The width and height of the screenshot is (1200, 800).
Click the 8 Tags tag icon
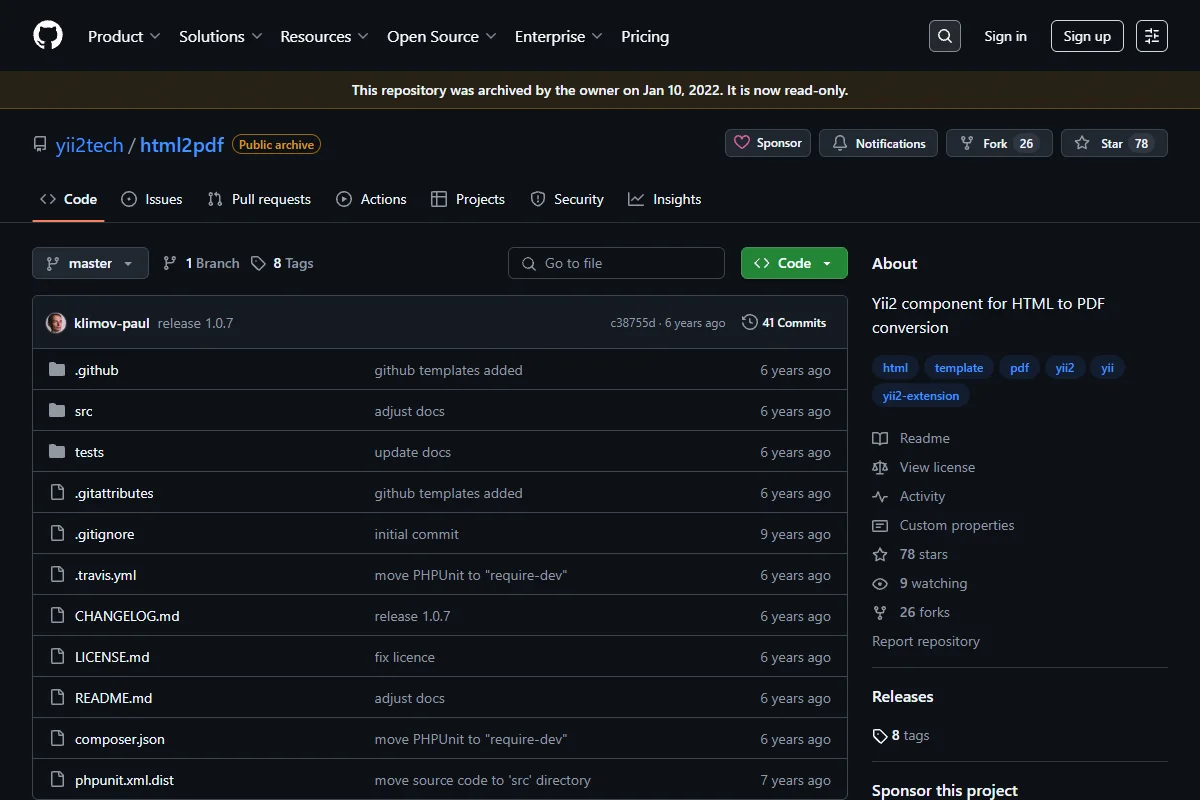pos(258,263)
